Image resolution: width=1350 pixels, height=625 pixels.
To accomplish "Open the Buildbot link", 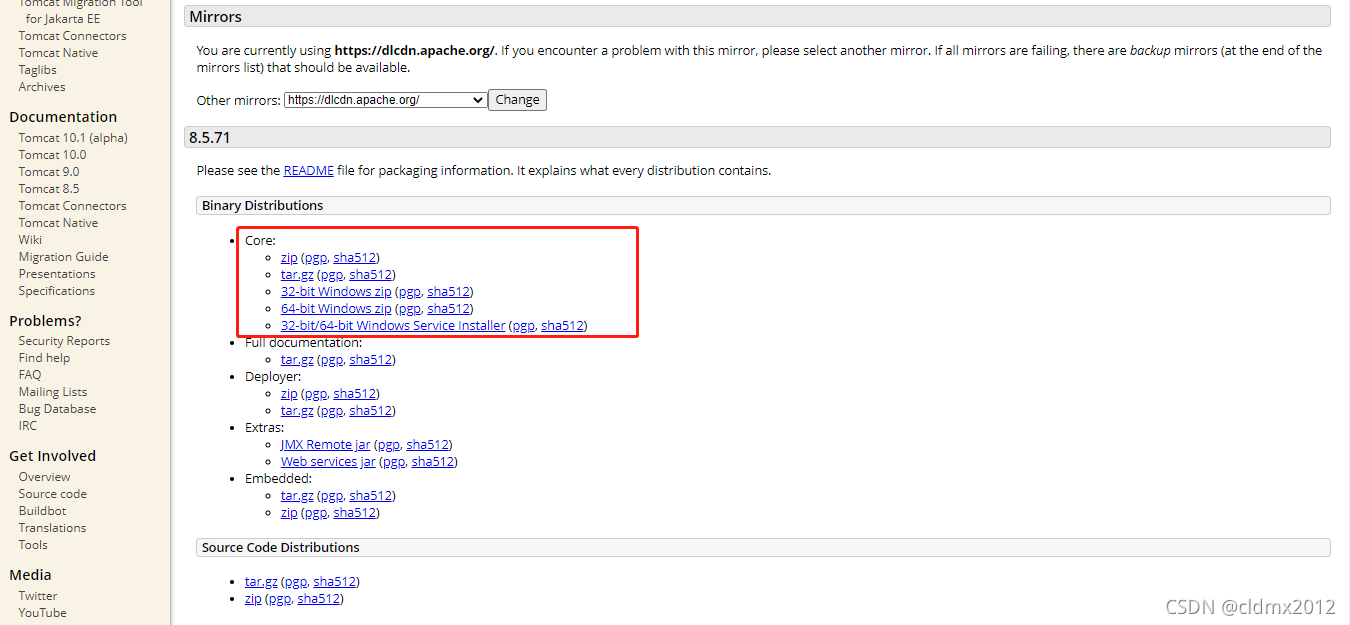I will tap(42, 511).
